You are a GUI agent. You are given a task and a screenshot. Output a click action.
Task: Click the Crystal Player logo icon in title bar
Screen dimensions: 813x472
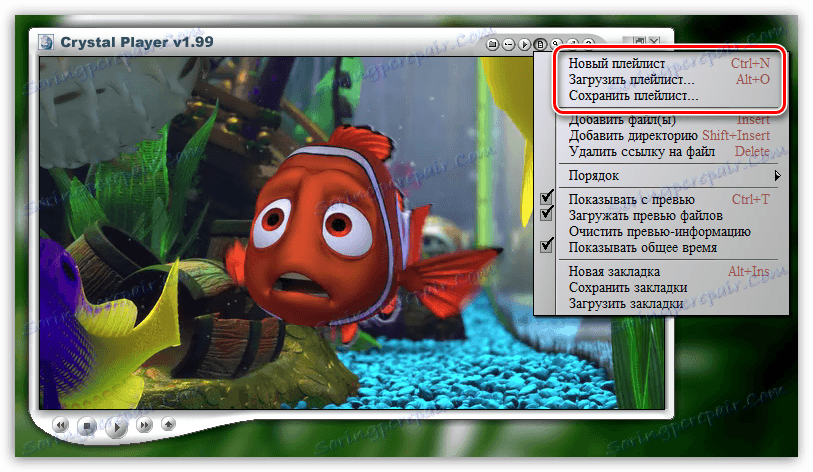coord(46,42)
